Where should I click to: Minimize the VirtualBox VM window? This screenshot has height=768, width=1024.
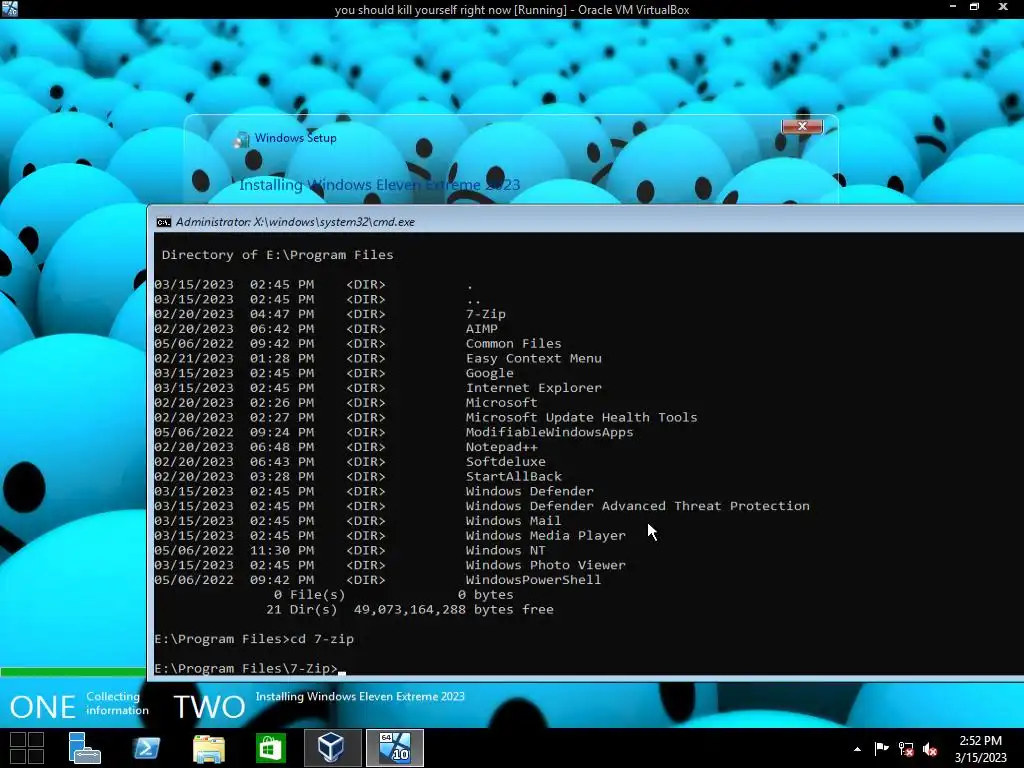pyautogui.click(x=953, y=7)
